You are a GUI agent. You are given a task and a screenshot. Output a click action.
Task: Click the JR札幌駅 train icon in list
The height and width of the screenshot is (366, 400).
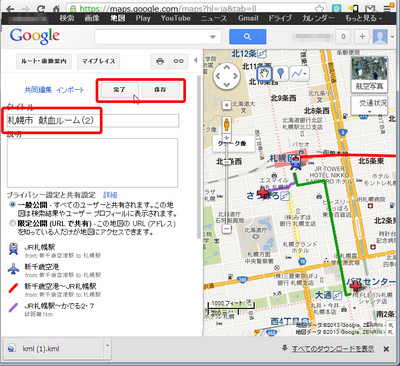tap(13, 249)
